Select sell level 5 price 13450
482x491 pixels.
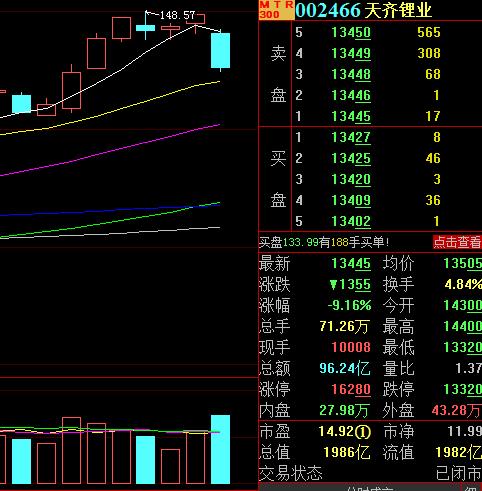point(351,32)
